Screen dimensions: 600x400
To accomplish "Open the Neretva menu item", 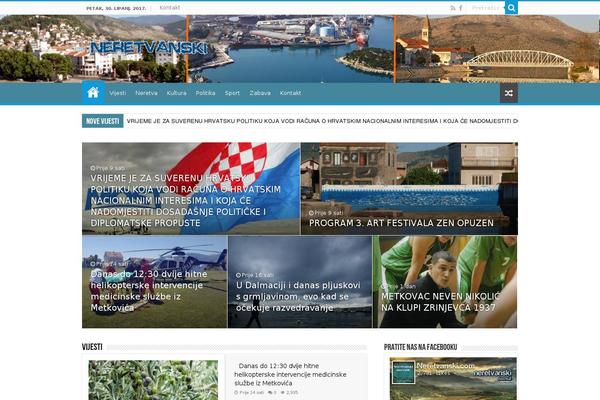I will tap(146, 93).
